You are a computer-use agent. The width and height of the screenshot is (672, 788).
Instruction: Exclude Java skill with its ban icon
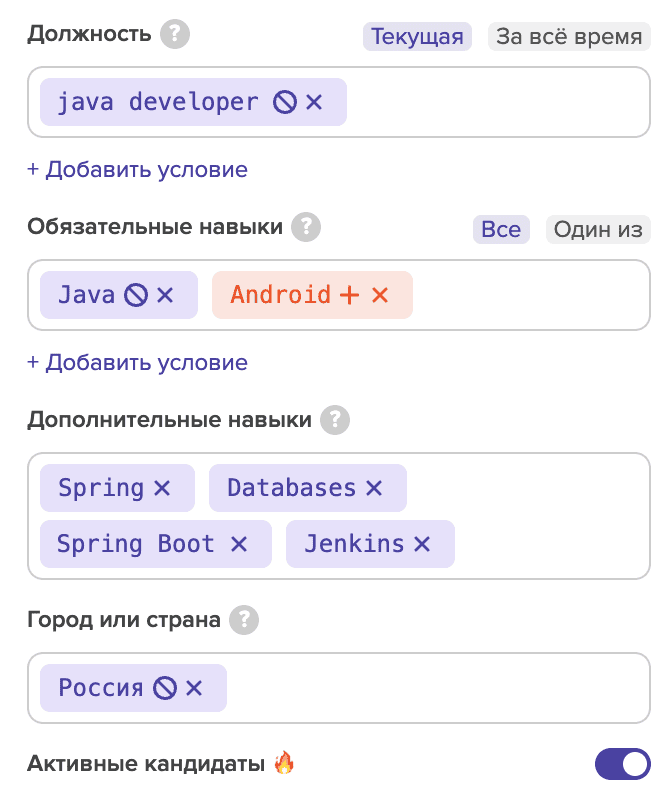pyautogui.click(x=136, y=295)
